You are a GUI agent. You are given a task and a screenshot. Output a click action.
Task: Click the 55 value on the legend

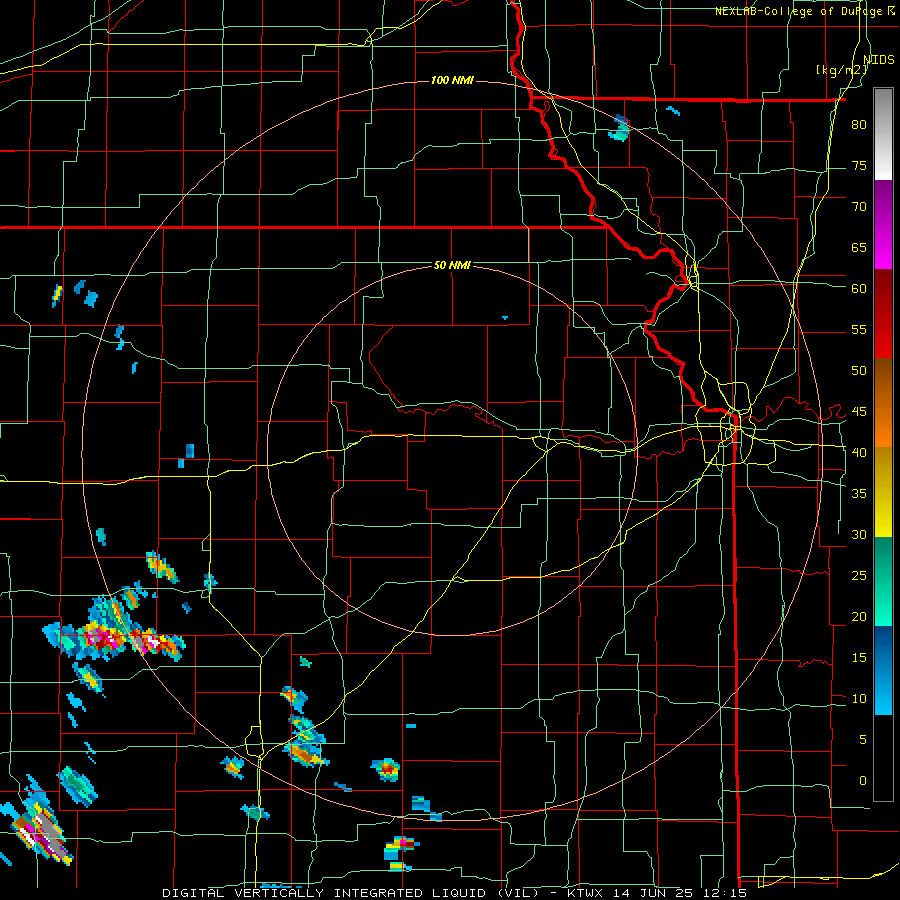859,329
